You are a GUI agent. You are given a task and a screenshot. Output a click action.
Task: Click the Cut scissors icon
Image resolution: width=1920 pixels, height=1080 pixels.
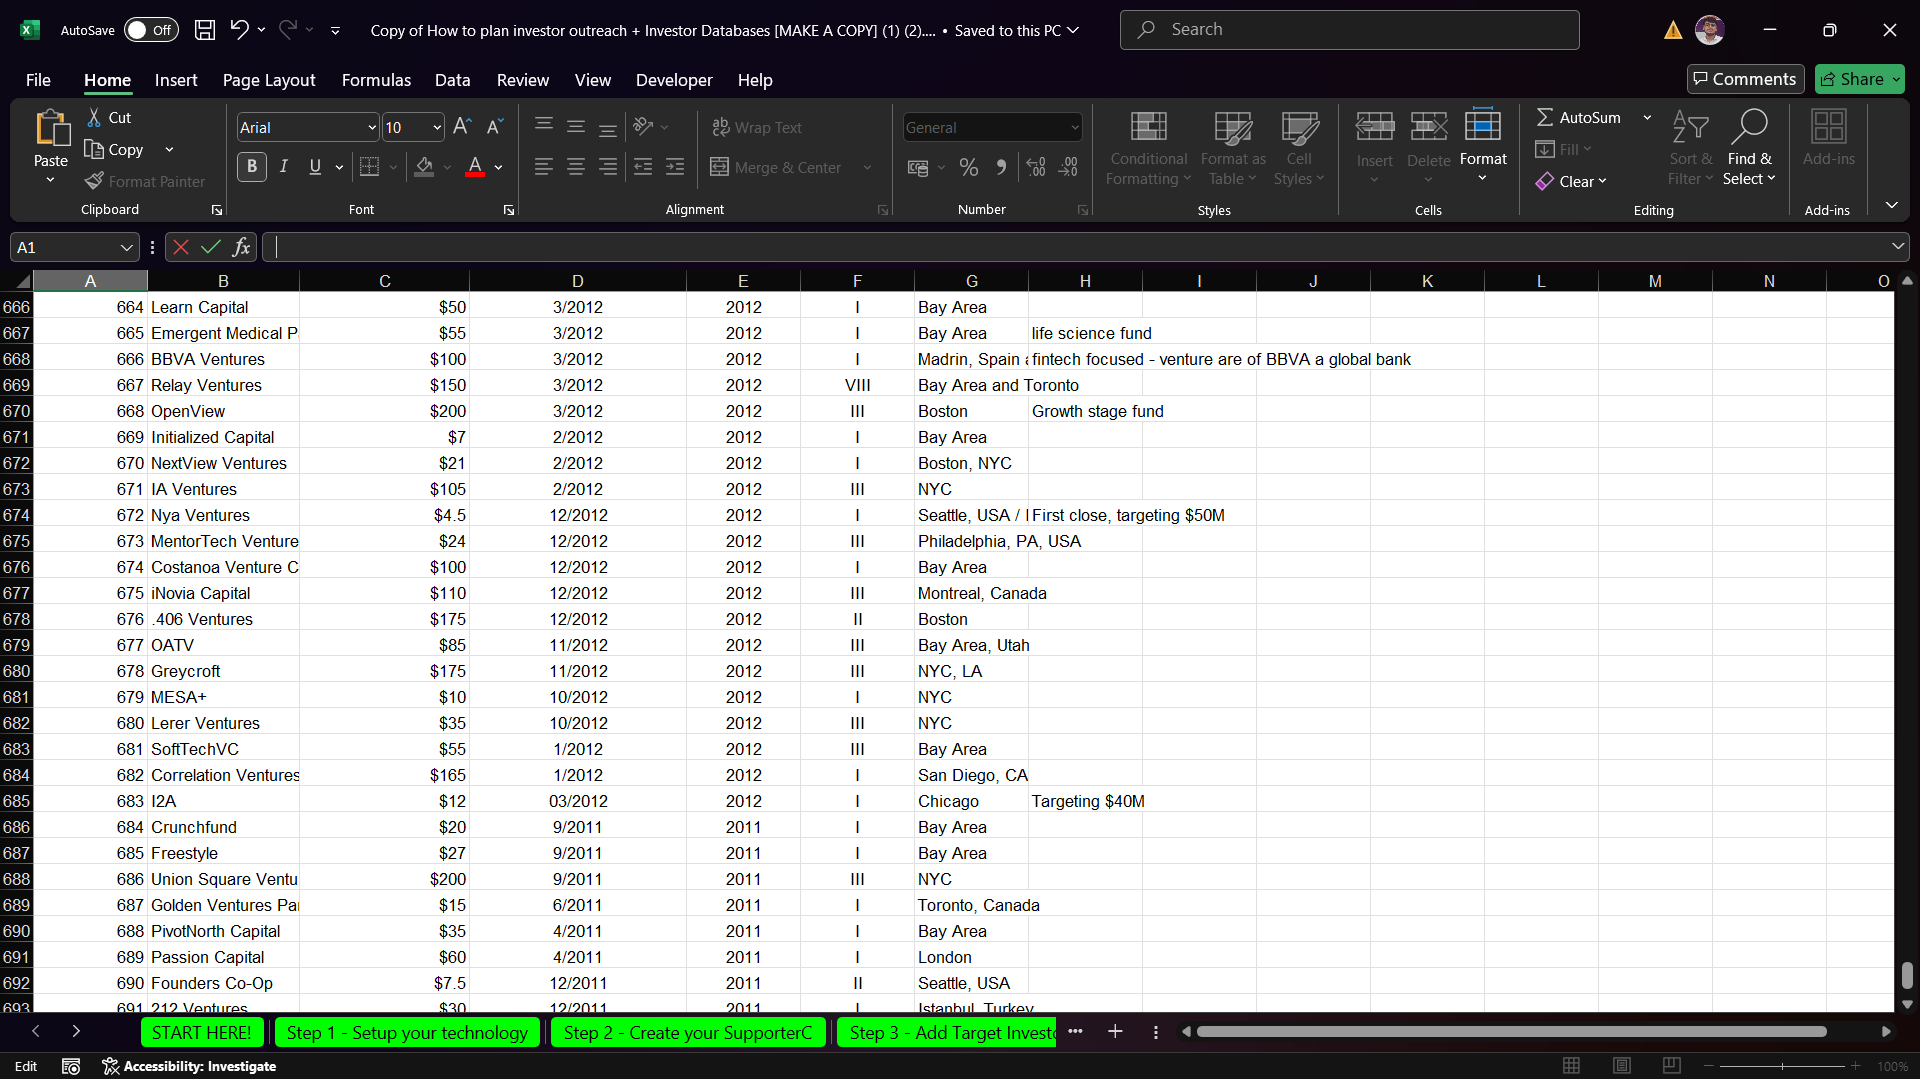(x=94, y=118)
